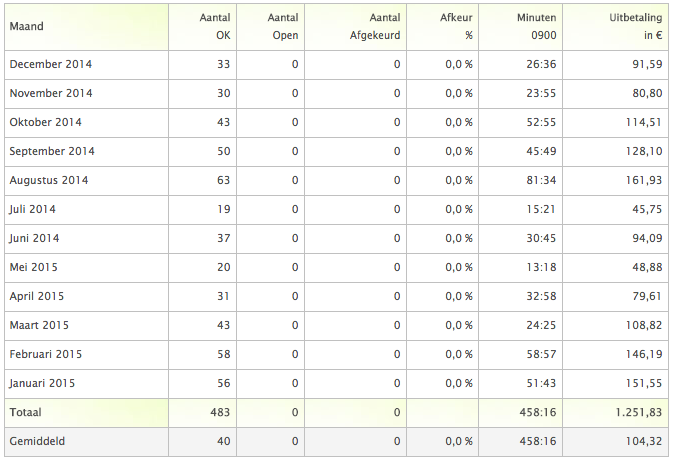Select the Augustus 2014 payout value 161,93

pos(644,180)
